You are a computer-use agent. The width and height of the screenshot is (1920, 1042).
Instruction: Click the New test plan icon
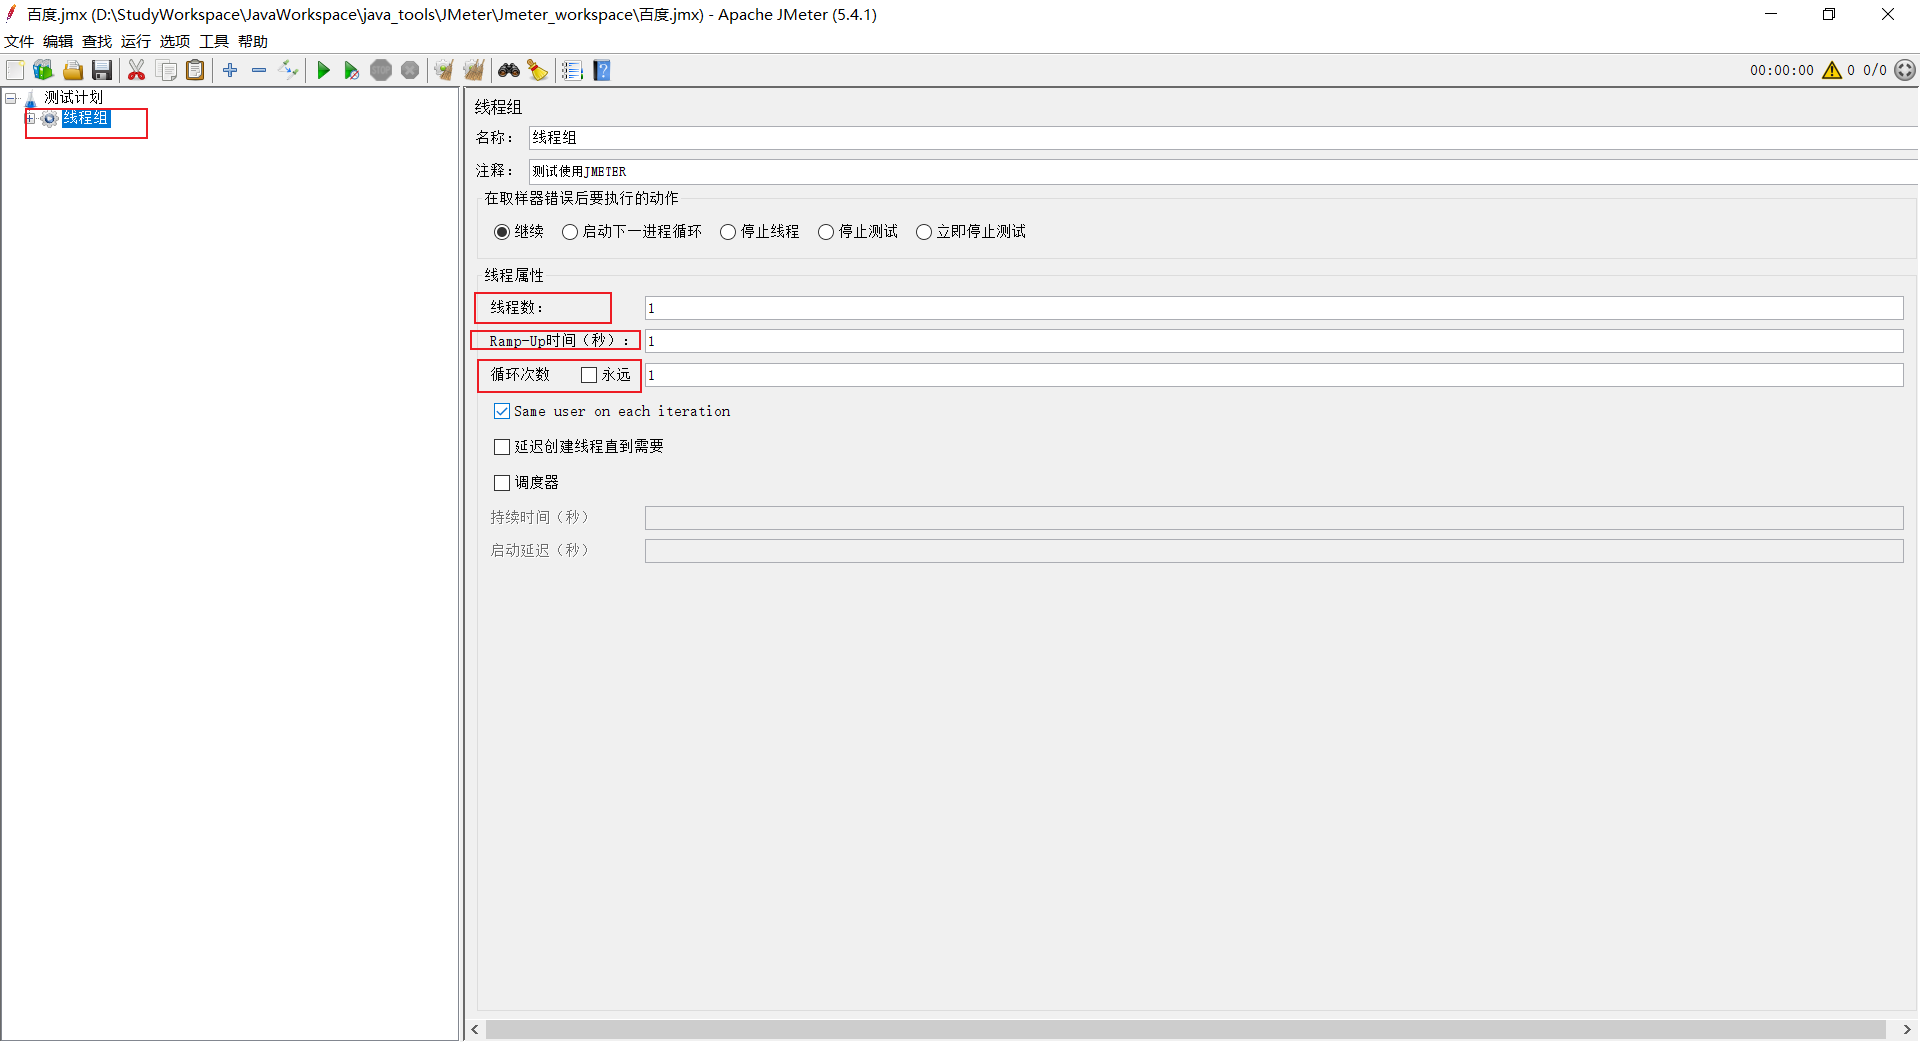[15, 70]
